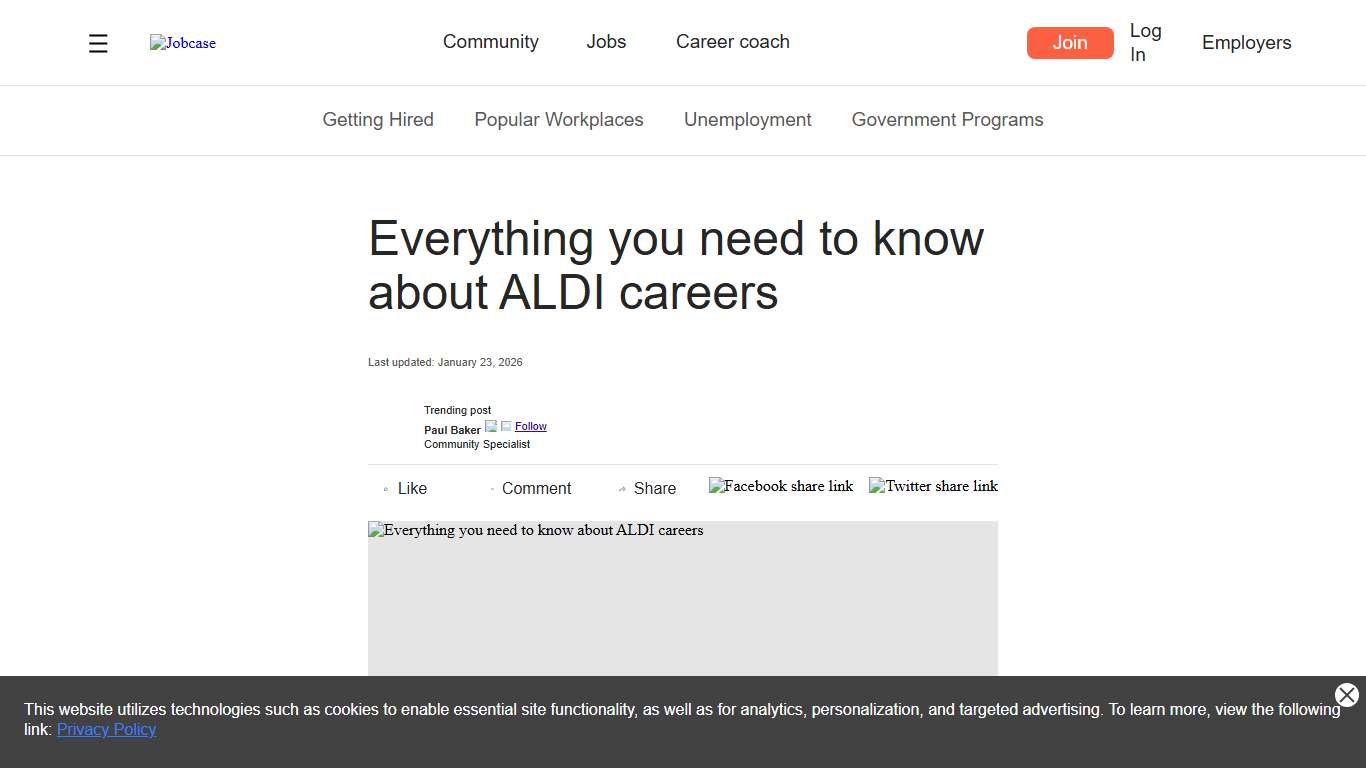1366x768 pixels.
Task: Follow community specialist Paul Baker
Action: coord(531,426)
